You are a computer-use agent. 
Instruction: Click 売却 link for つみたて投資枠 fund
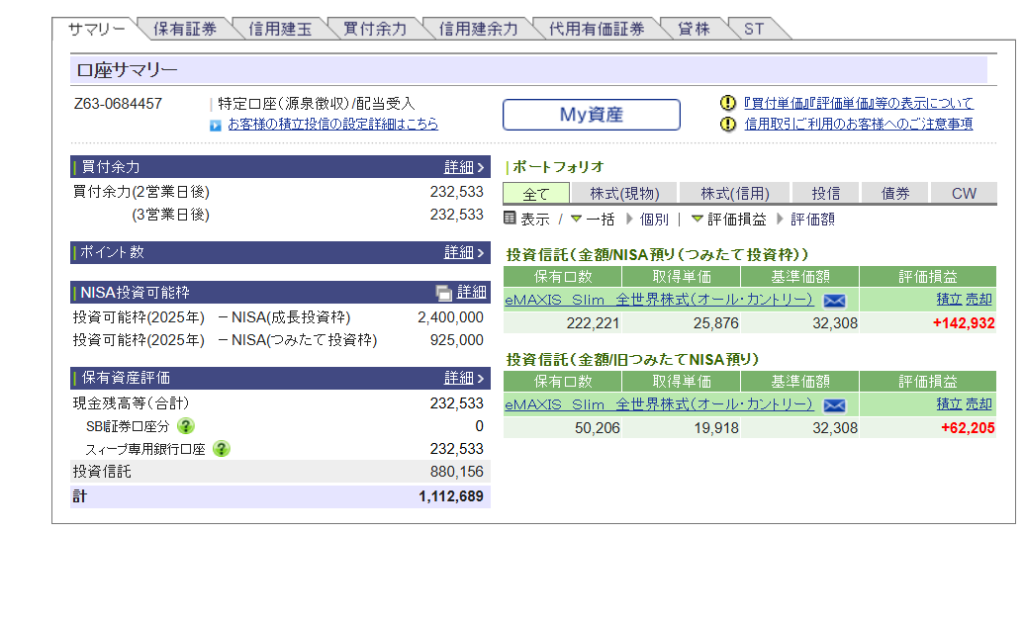[979, 298]
